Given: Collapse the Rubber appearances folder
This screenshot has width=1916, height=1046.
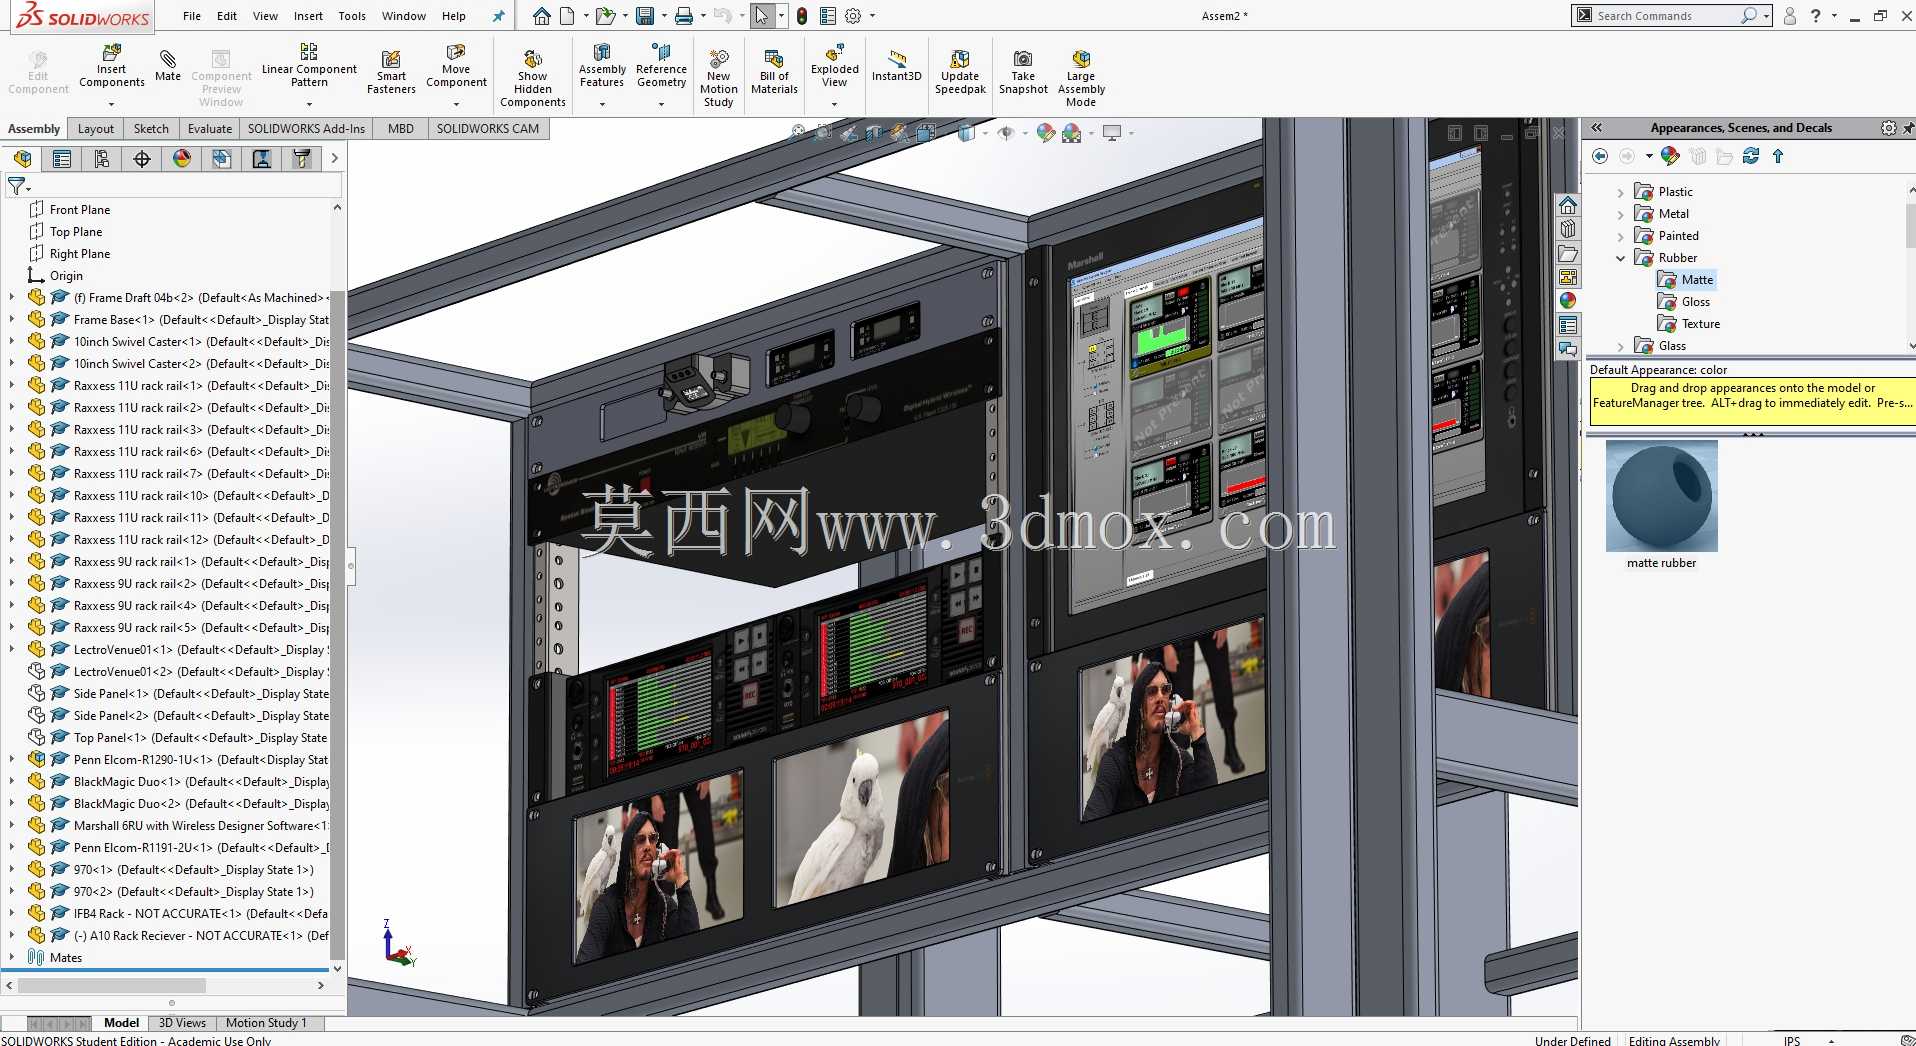Looking at the screenshot, I should [x=1621, y=258].
